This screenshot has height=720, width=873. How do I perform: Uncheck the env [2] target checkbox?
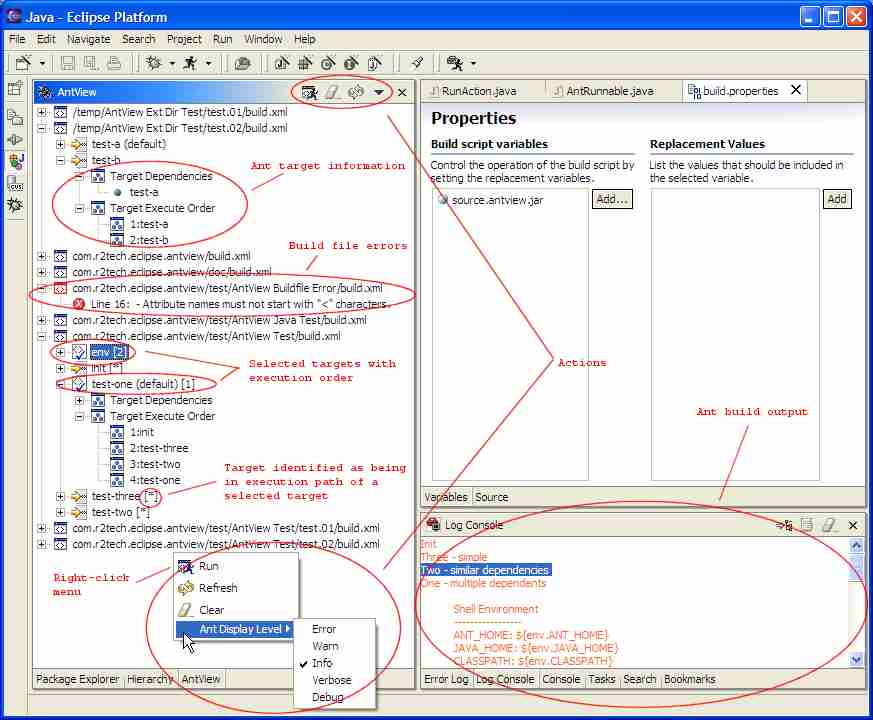pyautogui.click(x=80, y=352)
